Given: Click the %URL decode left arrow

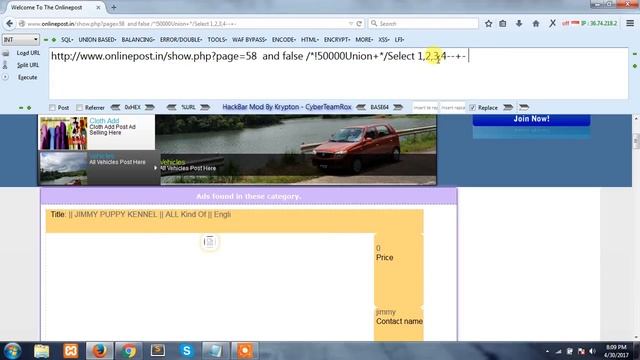Looking at the screenshot, I should [x=171, y=107].
